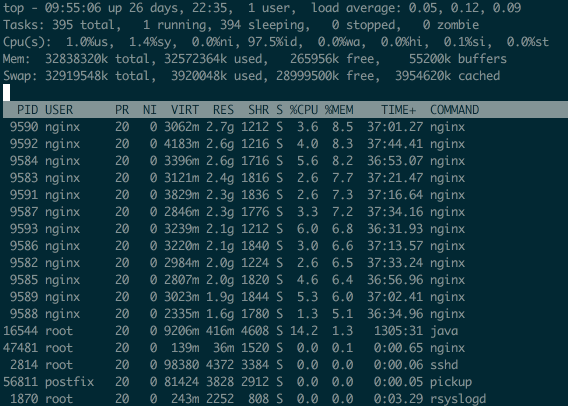Click the Cpu(s) statistics line
This screenshot has height=406, width=568.
pyautogui.click(x=276, y=42)
